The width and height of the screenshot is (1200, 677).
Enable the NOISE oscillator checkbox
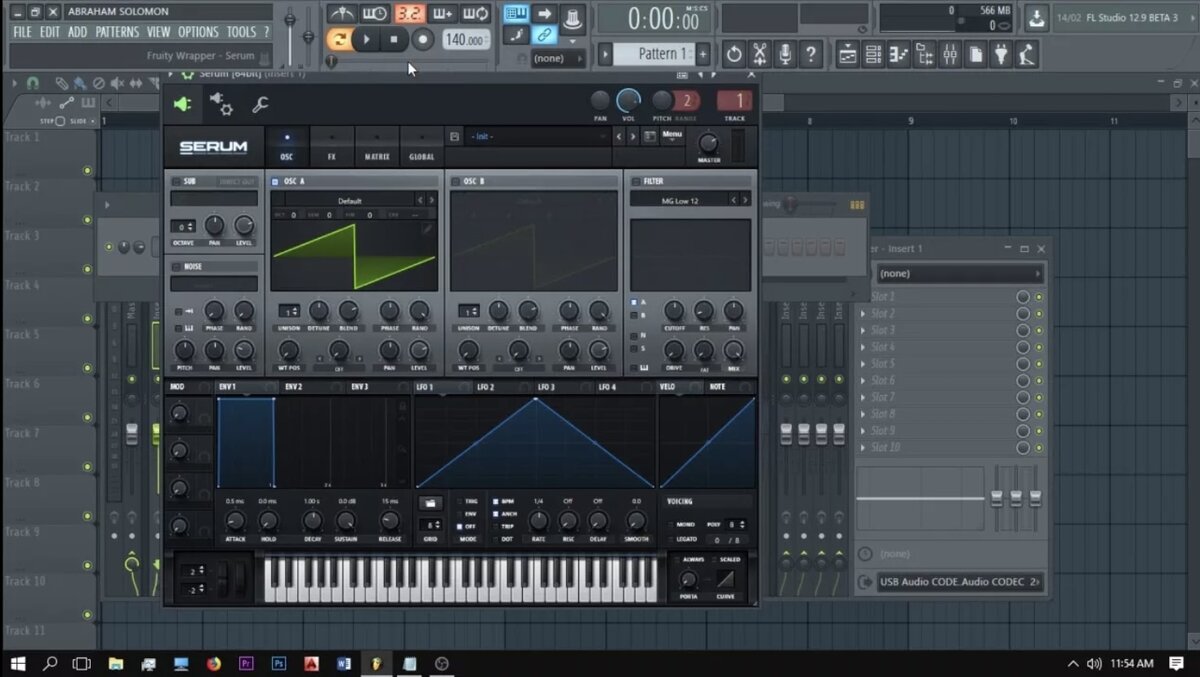tap(176, 267)
